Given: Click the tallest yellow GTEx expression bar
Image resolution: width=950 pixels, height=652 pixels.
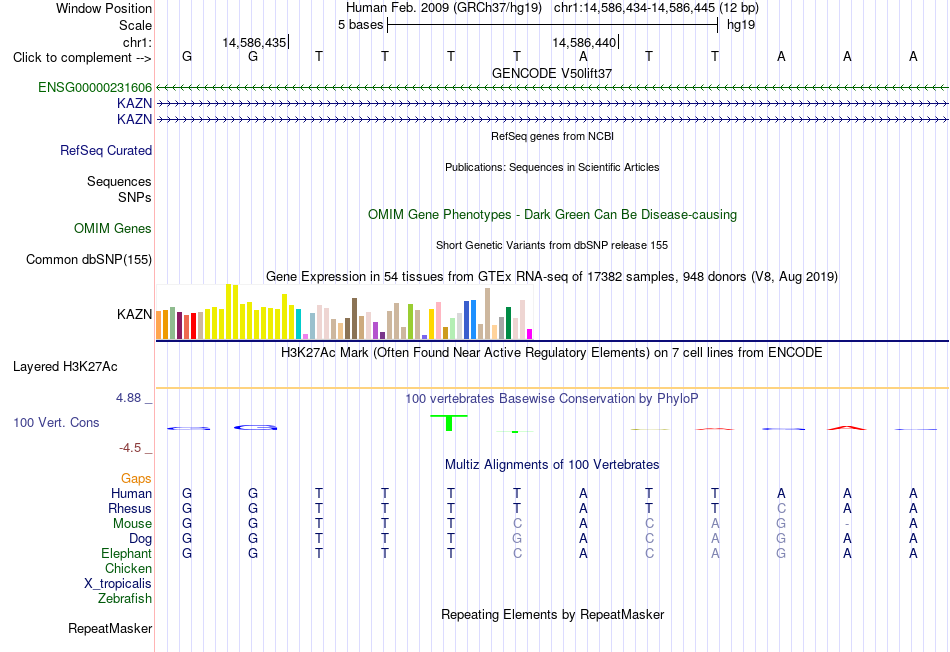Looking at the screenshot, I should pos(229,311).
